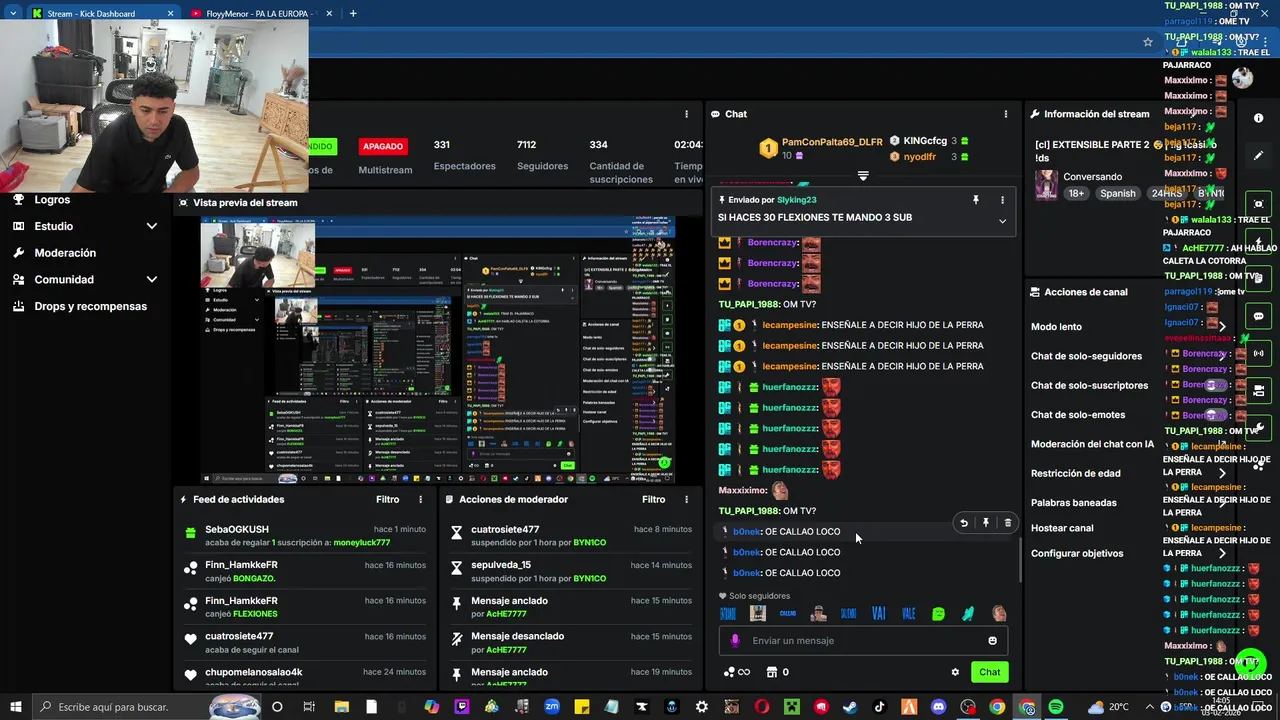This screenshot has width=1280, height=720.
Task: Open Steam from the taskbar
Action: 850,707
